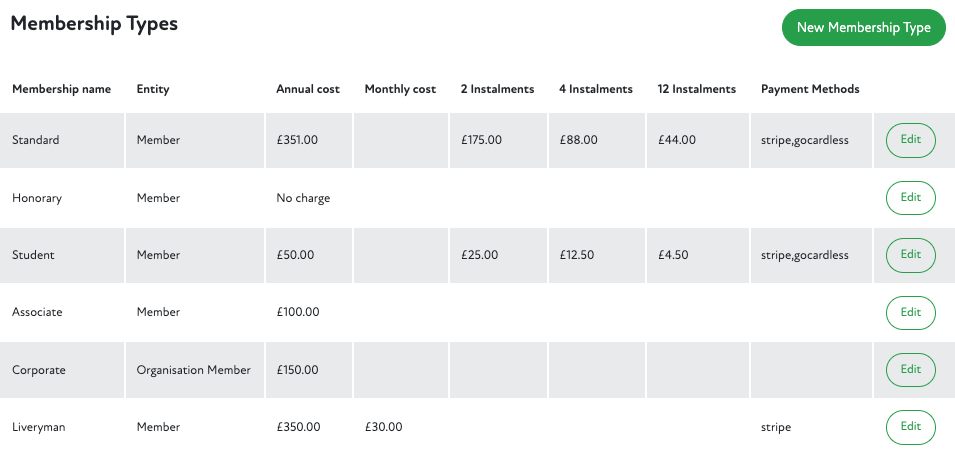Edit the Student membership type
955x456 pixels.
[910, 255]
